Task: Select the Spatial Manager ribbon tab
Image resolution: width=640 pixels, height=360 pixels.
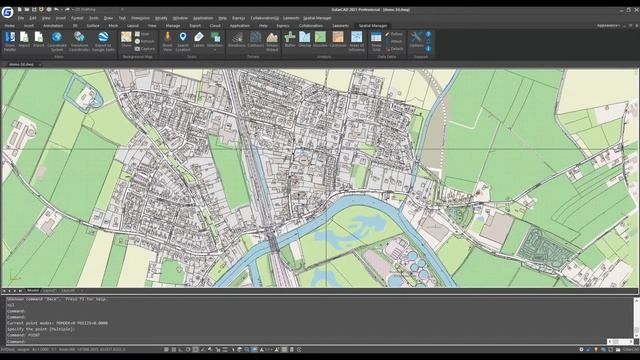Action: [373, 26]
